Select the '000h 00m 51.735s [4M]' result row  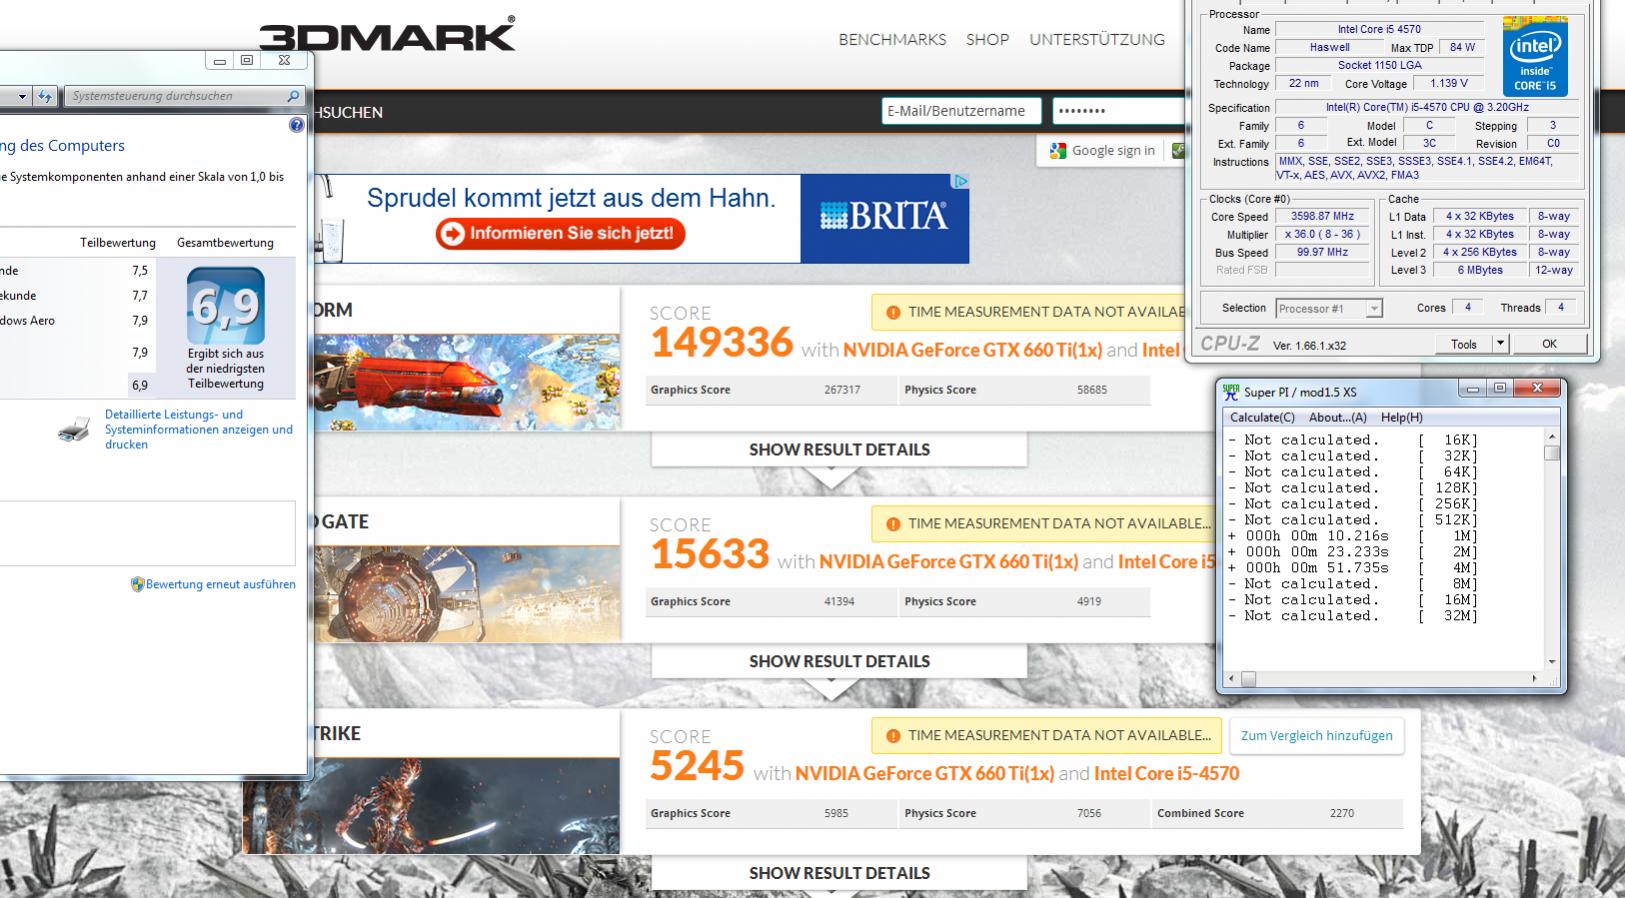point(1353,568)
